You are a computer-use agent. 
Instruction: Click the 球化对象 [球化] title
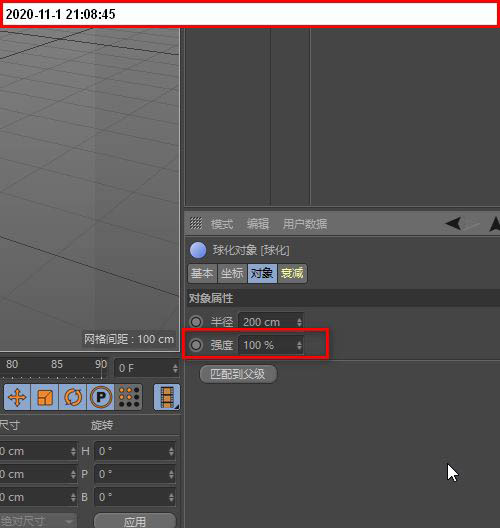(251, 250)
